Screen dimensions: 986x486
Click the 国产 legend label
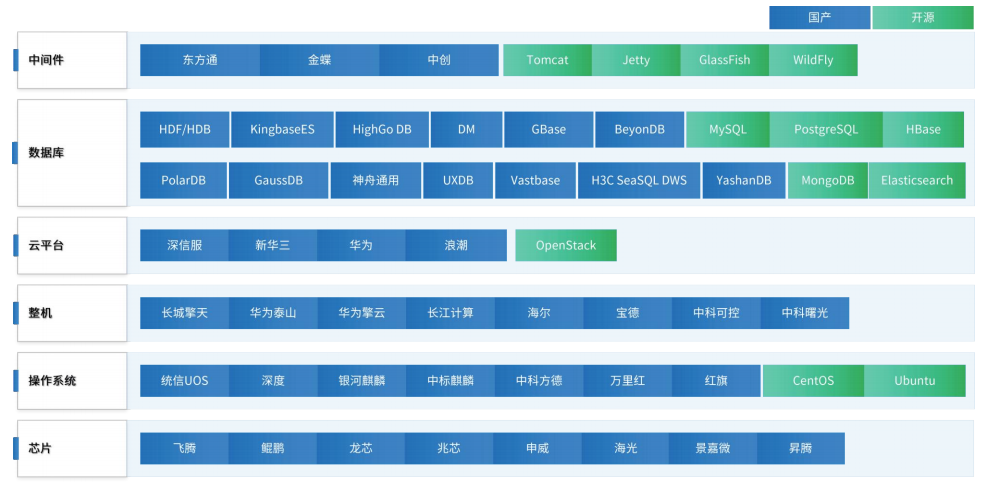point(819,18)
